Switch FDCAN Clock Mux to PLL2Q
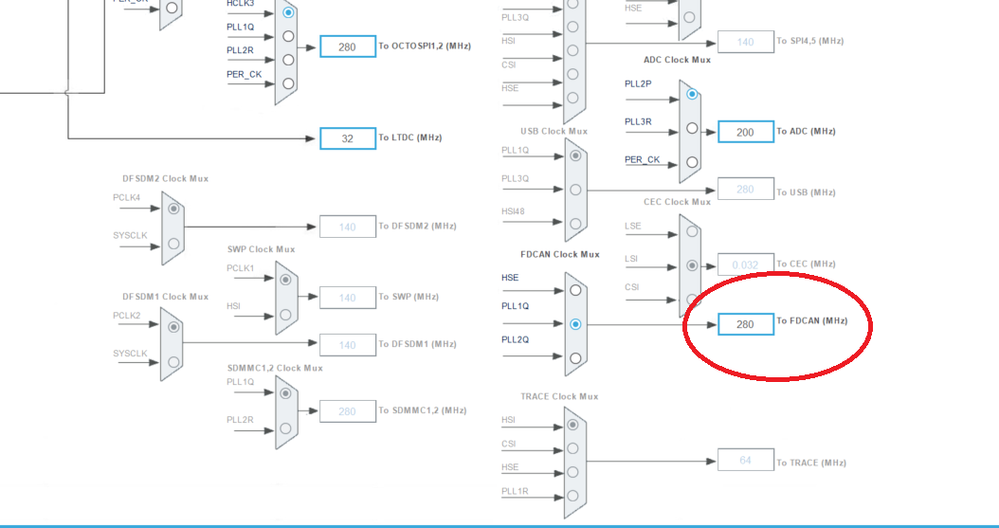999x528 pixels. click(x=576, y=359)
